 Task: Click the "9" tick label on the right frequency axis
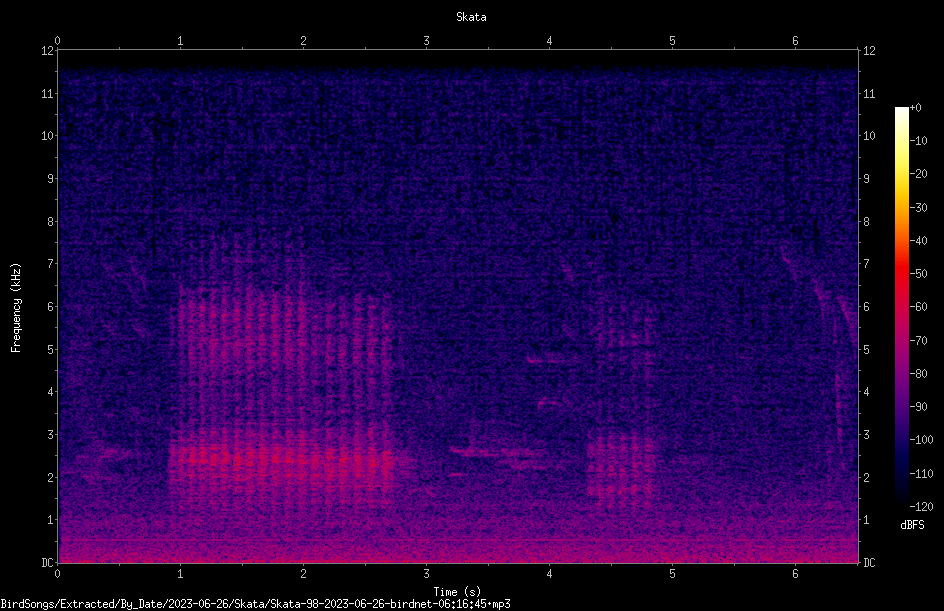tap(866, 179)
